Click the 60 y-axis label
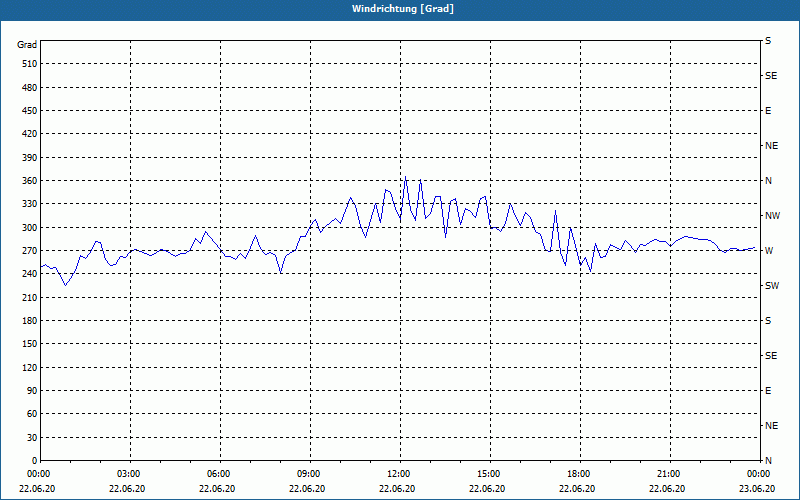The height and width of the screenshot is (500, 800). (x=32, y=414)
